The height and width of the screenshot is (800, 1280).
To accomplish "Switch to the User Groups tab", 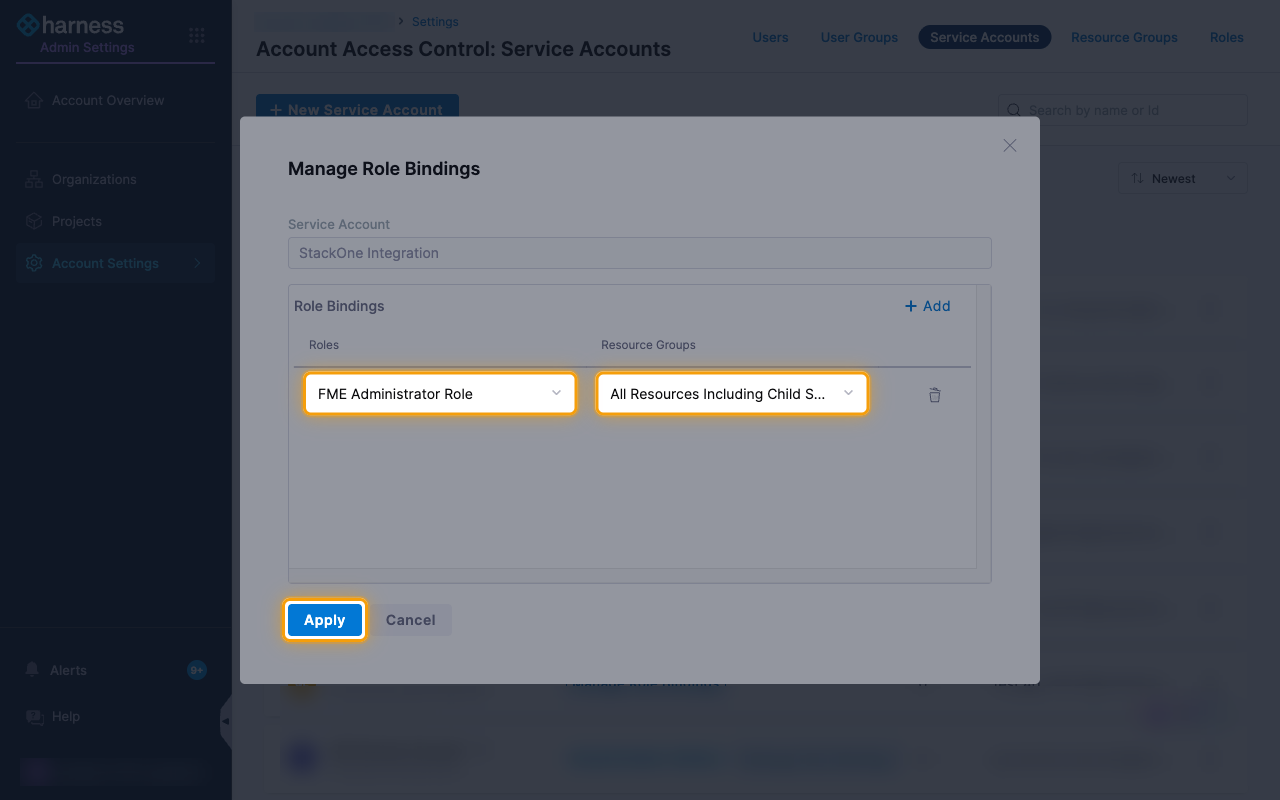I will tap(859, 38).
